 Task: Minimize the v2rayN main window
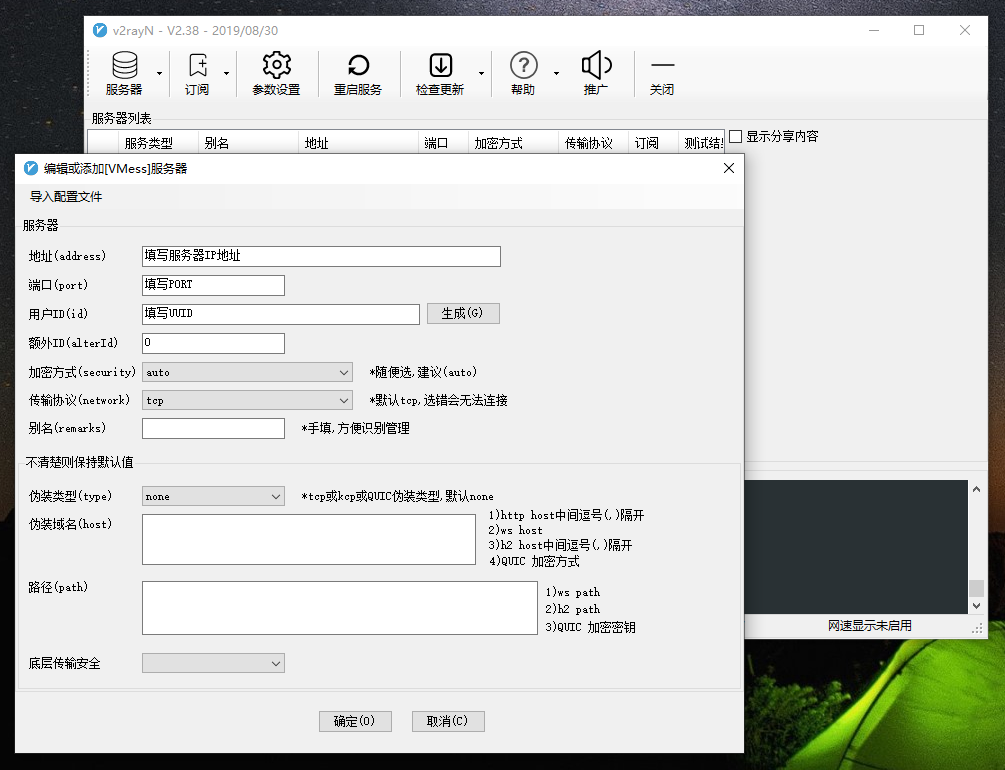(874, 30)
